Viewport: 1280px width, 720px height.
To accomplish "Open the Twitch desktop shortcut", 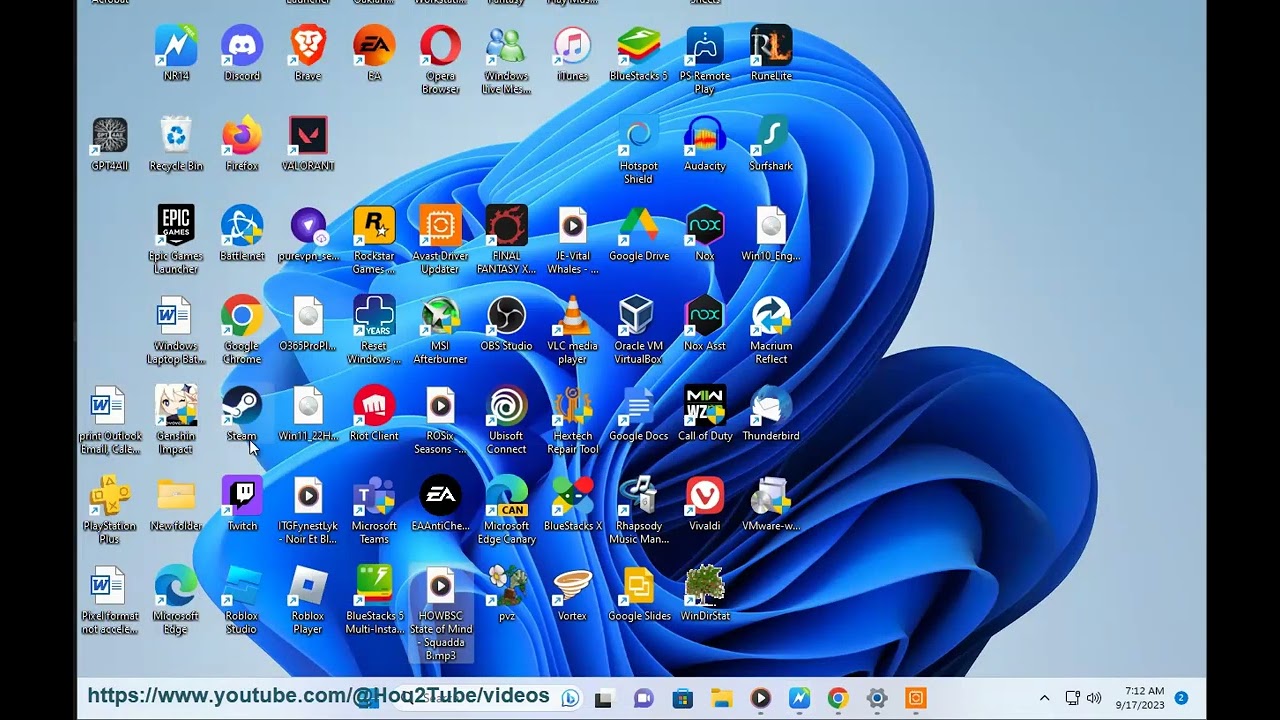I will pyautogui.click(x=242, y=504).
